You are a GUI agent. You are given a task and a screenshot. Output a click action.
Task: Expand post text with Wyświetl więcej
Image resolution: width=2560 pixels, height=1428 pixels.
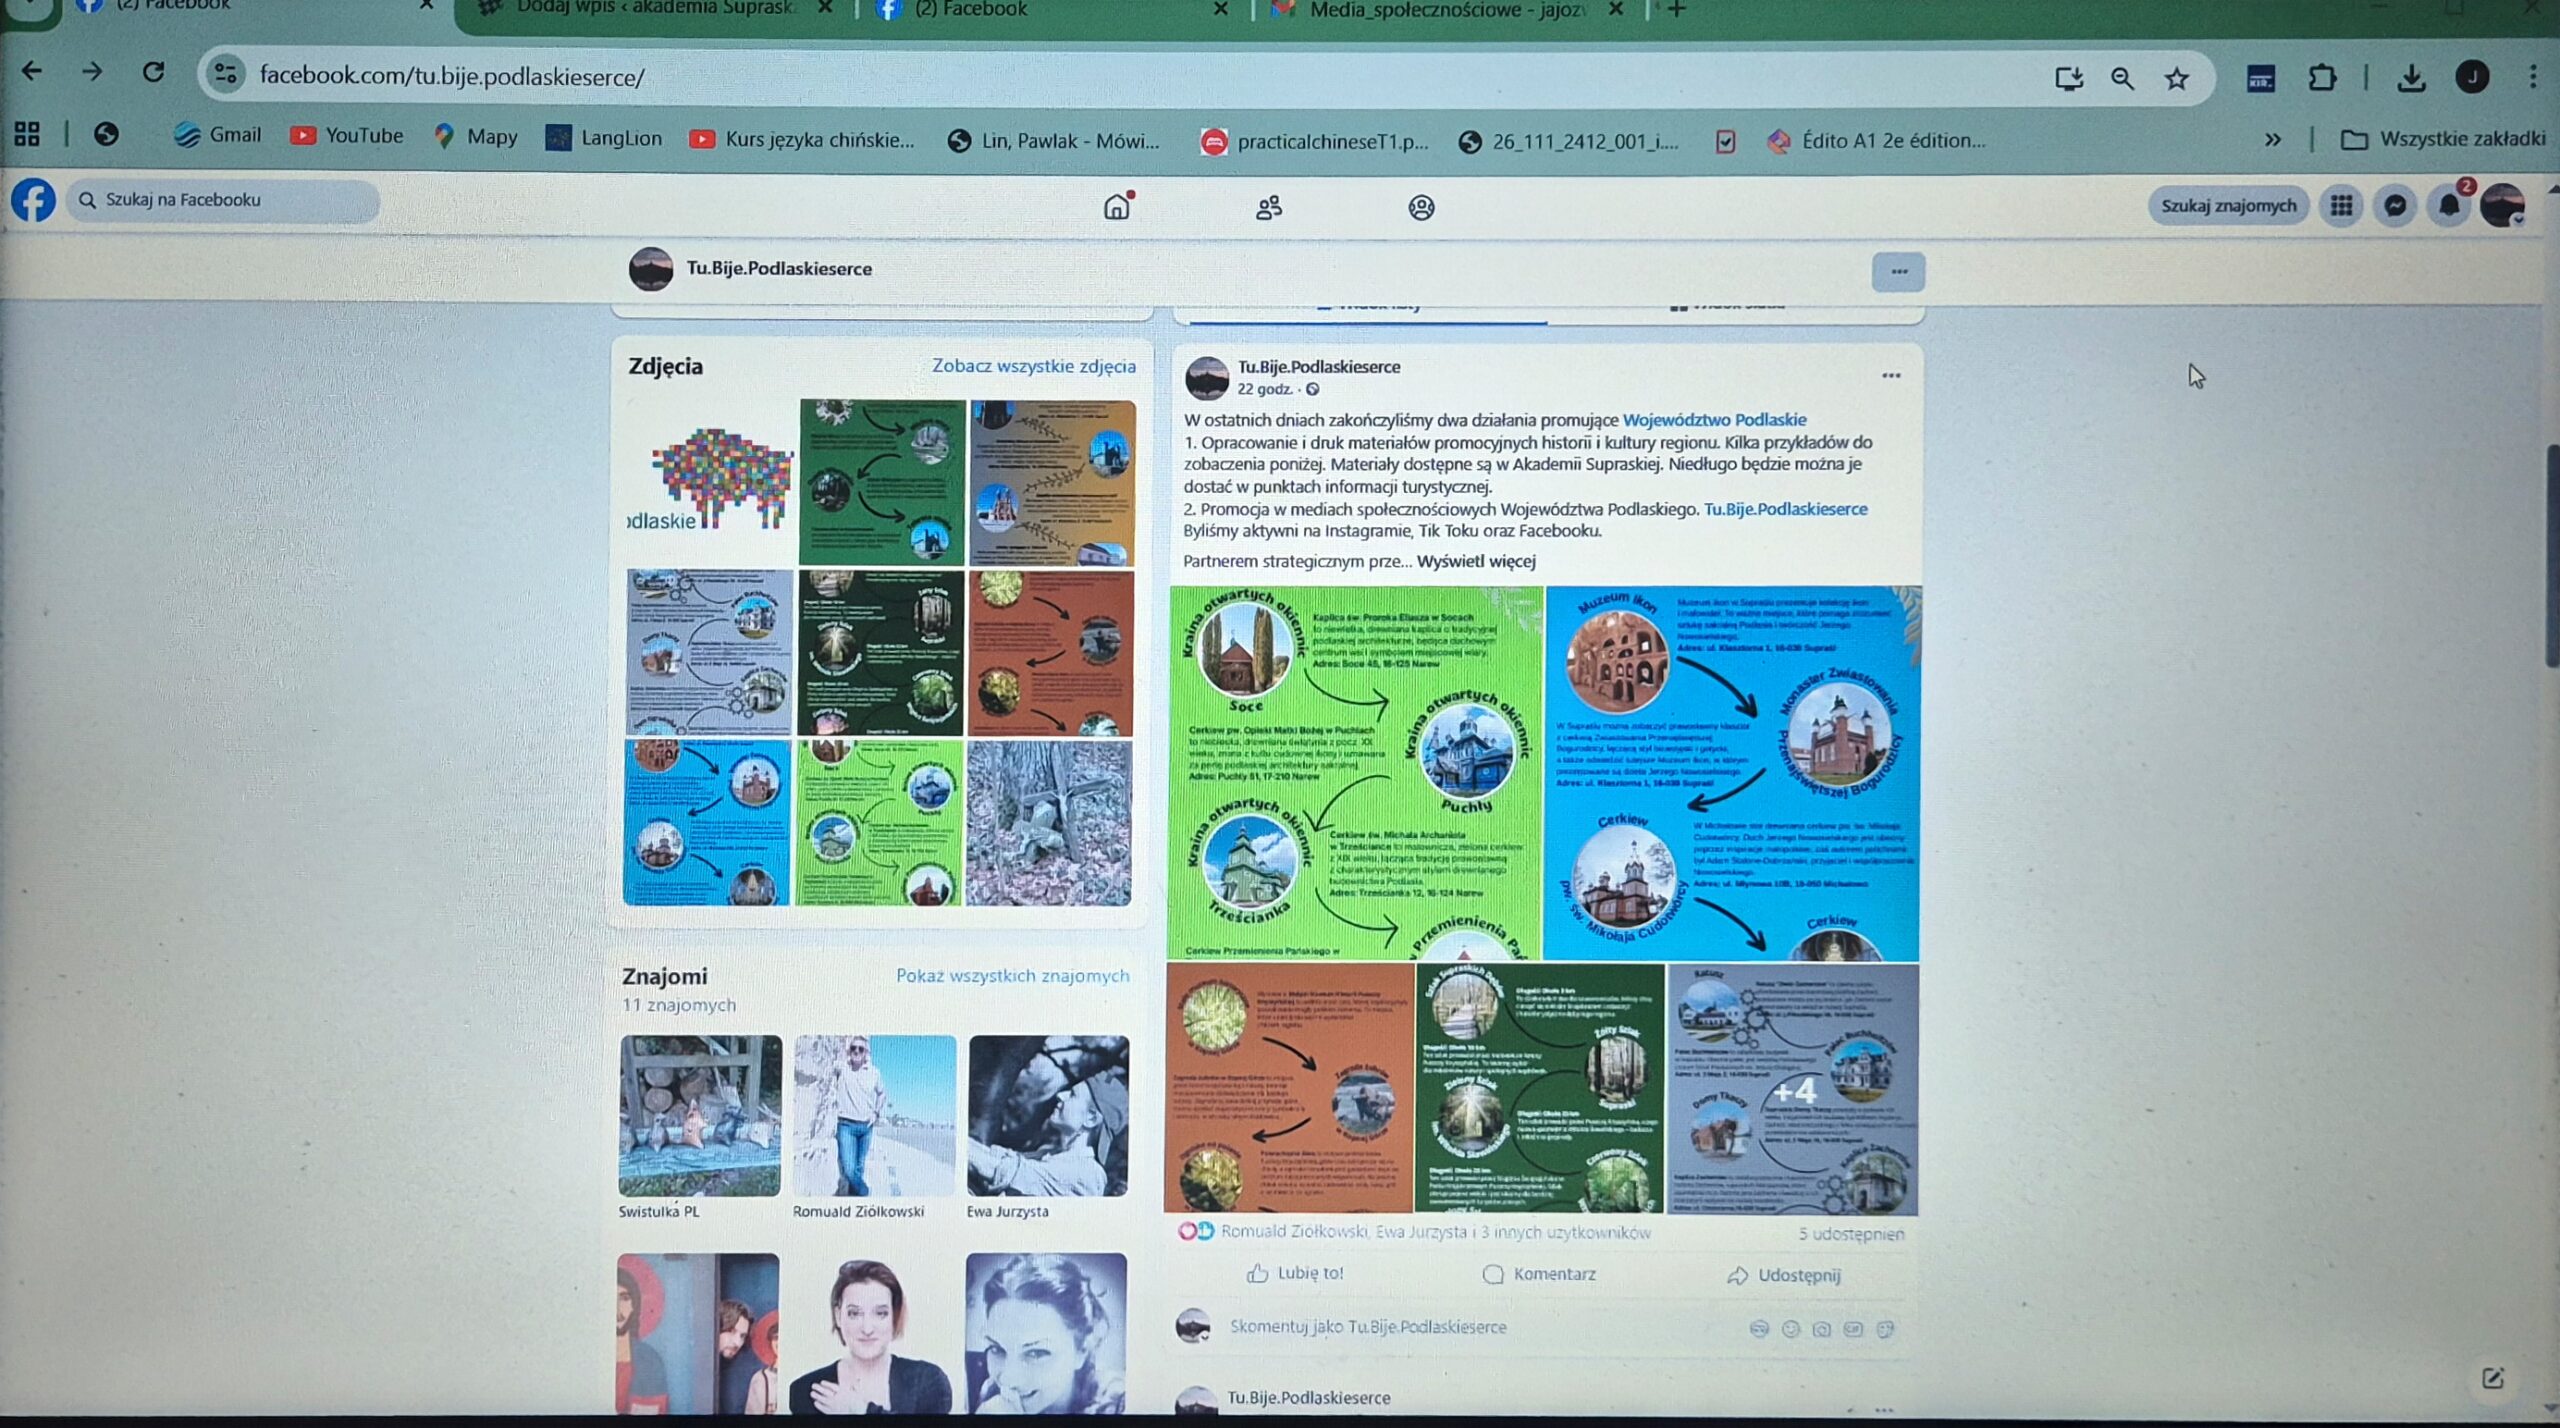[x=1475, y=561]
